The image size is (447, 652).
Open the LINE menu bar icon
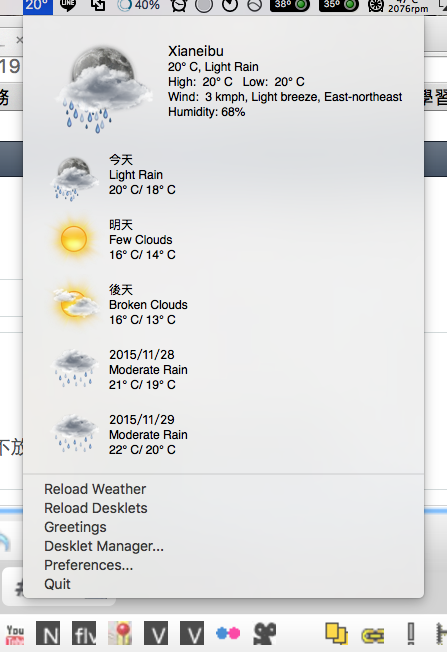point(68,5)
